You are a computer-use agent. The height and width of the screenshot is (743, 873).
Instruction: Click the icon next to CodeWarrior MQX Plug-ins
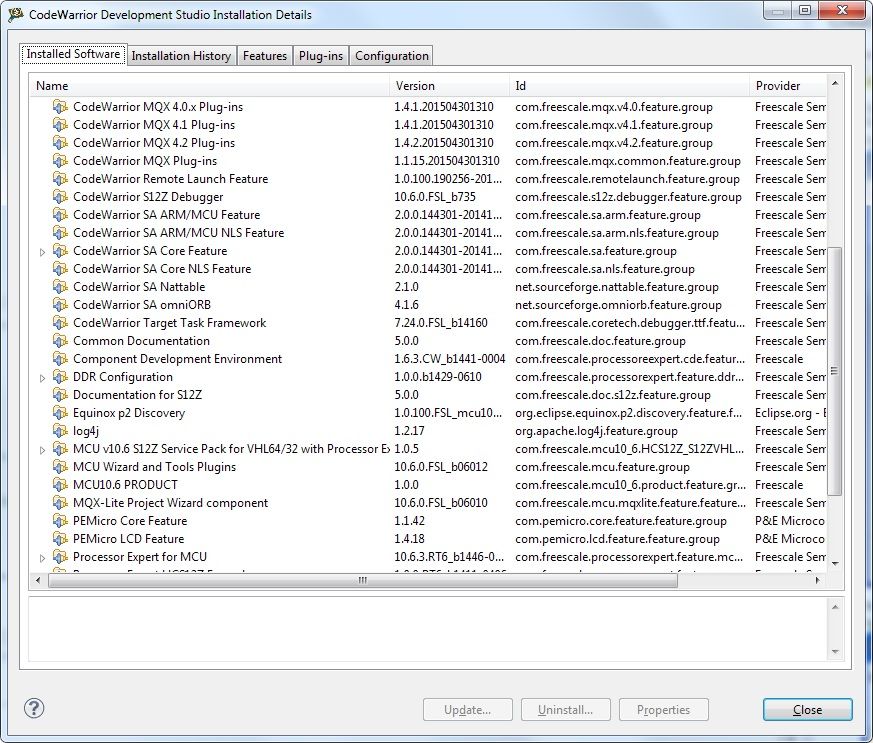60,160
